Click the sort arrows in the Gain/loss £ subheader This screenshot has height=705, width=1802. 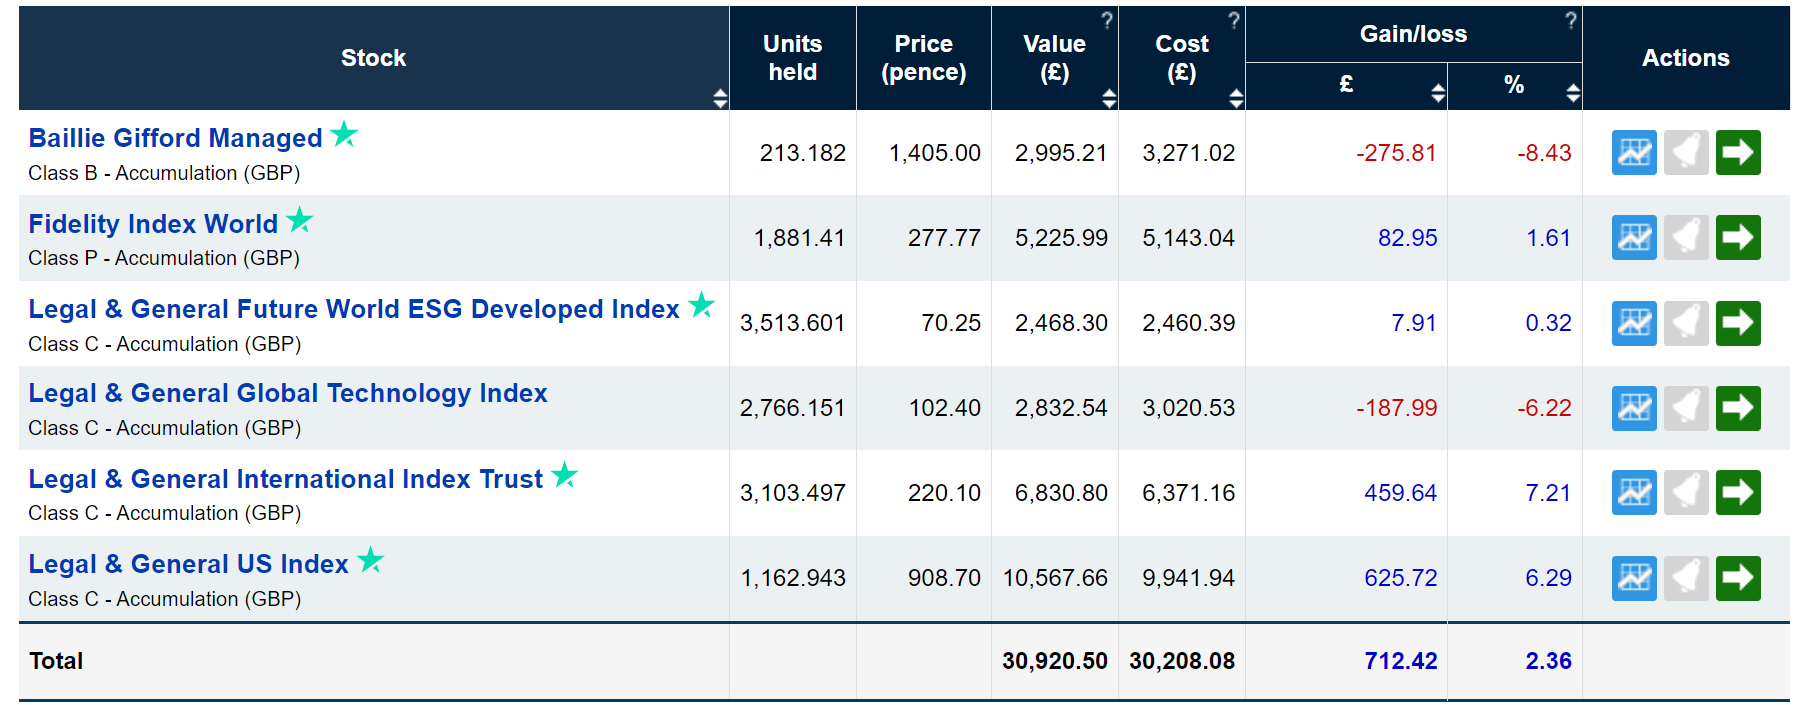(1438, 93)
